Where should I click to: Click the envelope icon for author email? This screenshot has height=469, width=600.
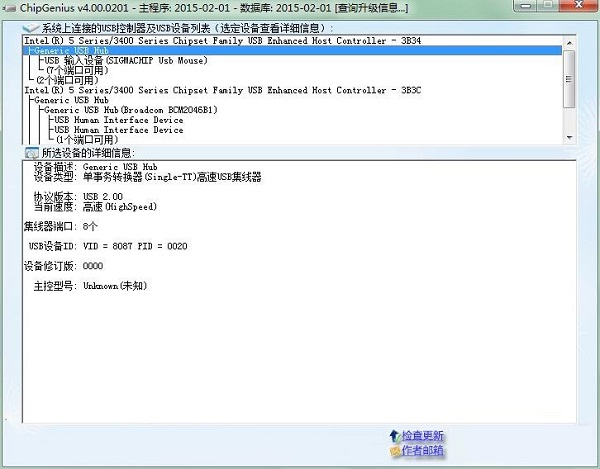[x=394, y=452]
